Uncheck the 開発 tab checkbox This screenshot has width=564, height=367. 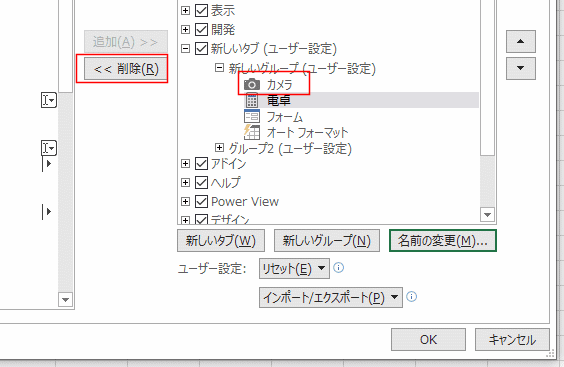pyautogui.click(x=201, y=30)
